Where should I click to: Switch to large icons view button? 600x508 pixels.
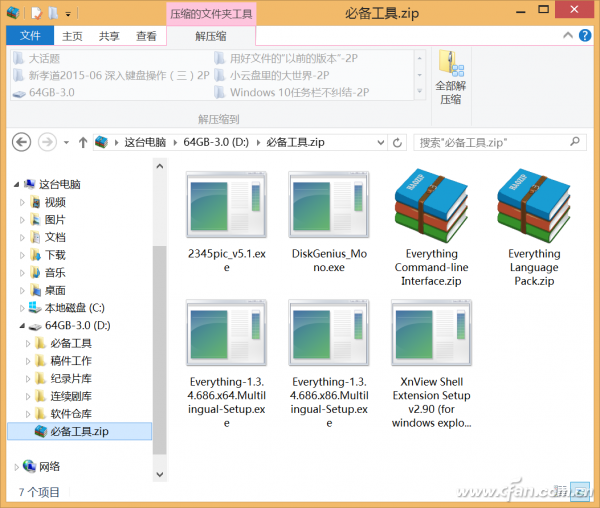[x=582, y=491]
